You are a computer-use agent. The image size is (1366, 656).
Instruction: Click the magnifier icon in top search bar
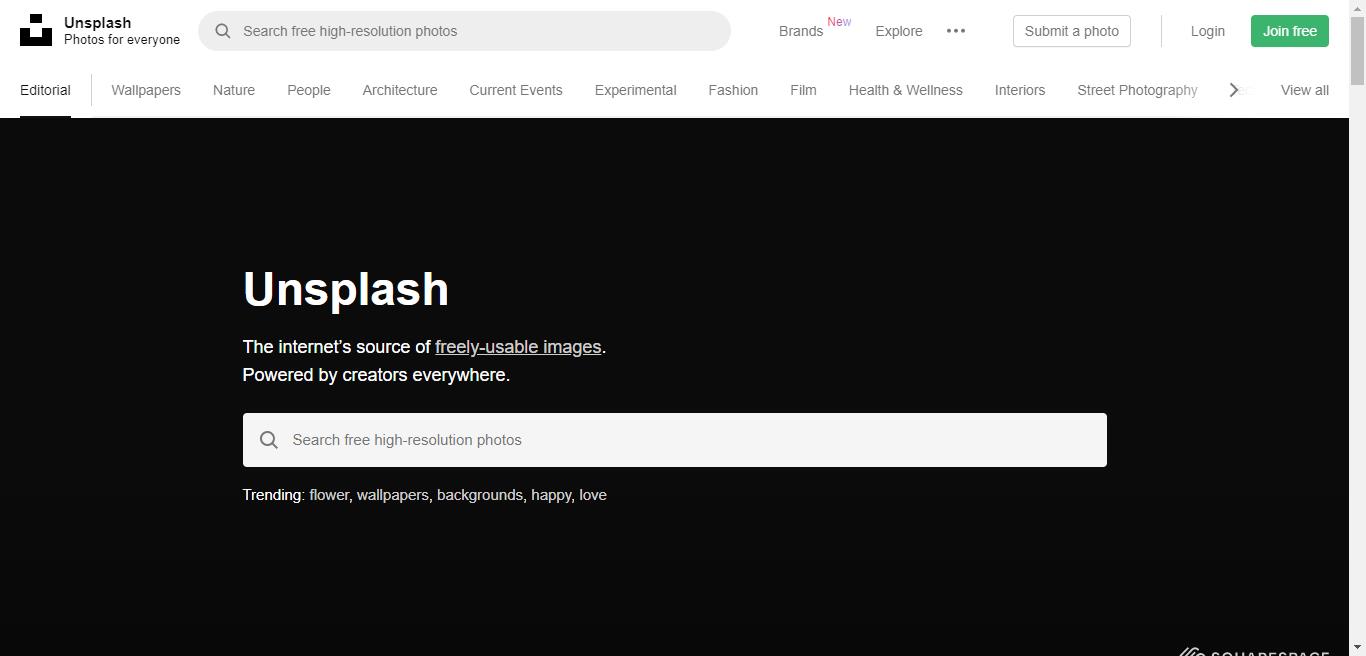(x=223, y=31)
